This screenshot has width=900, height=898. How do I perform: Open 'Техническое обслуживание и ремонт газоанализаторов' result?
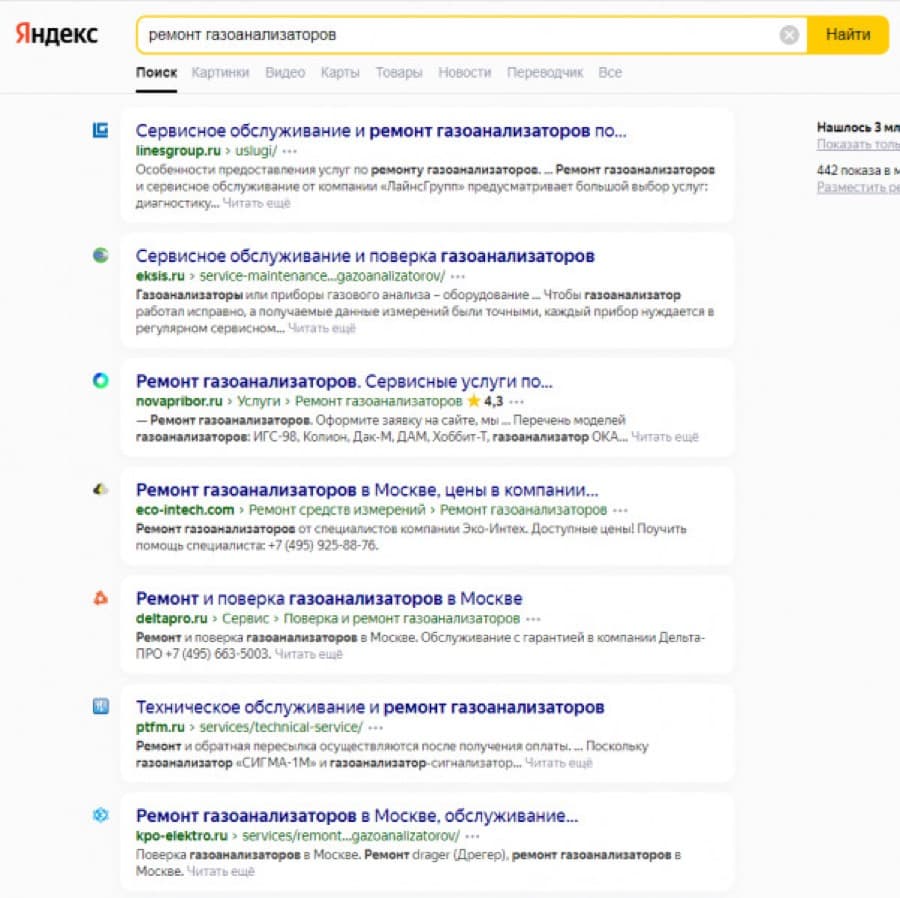click(370, 707)
